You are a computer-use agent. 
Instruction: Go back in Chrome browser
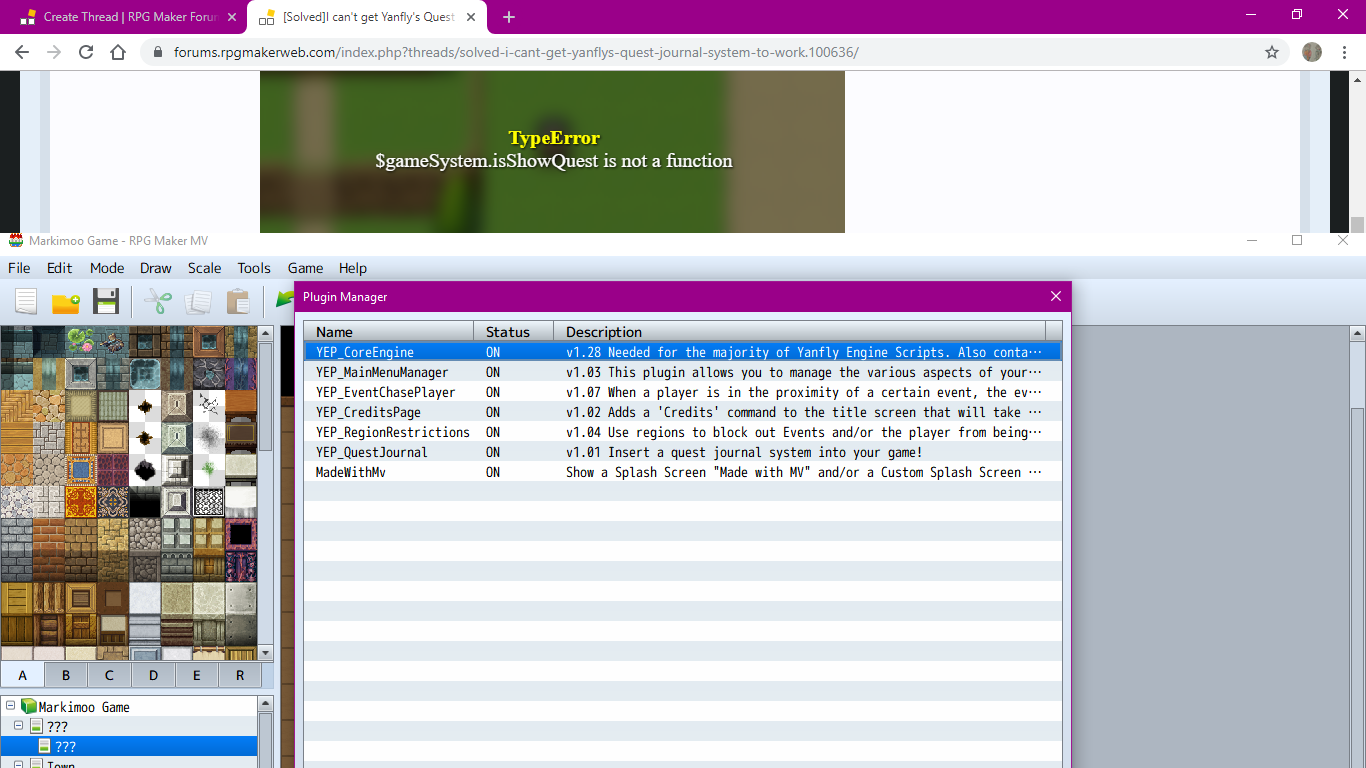click(x=22, y=52)
